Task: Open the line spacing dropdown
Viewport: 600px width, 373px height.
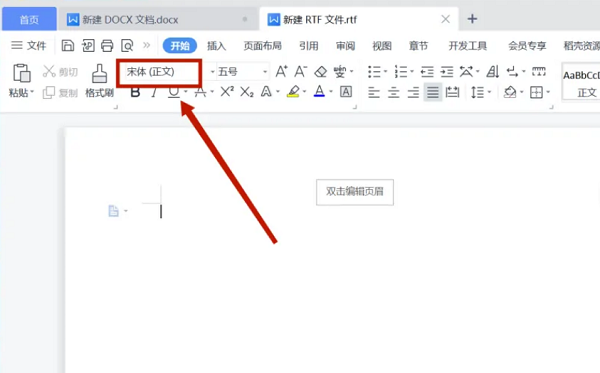Action: click(489, 92)
